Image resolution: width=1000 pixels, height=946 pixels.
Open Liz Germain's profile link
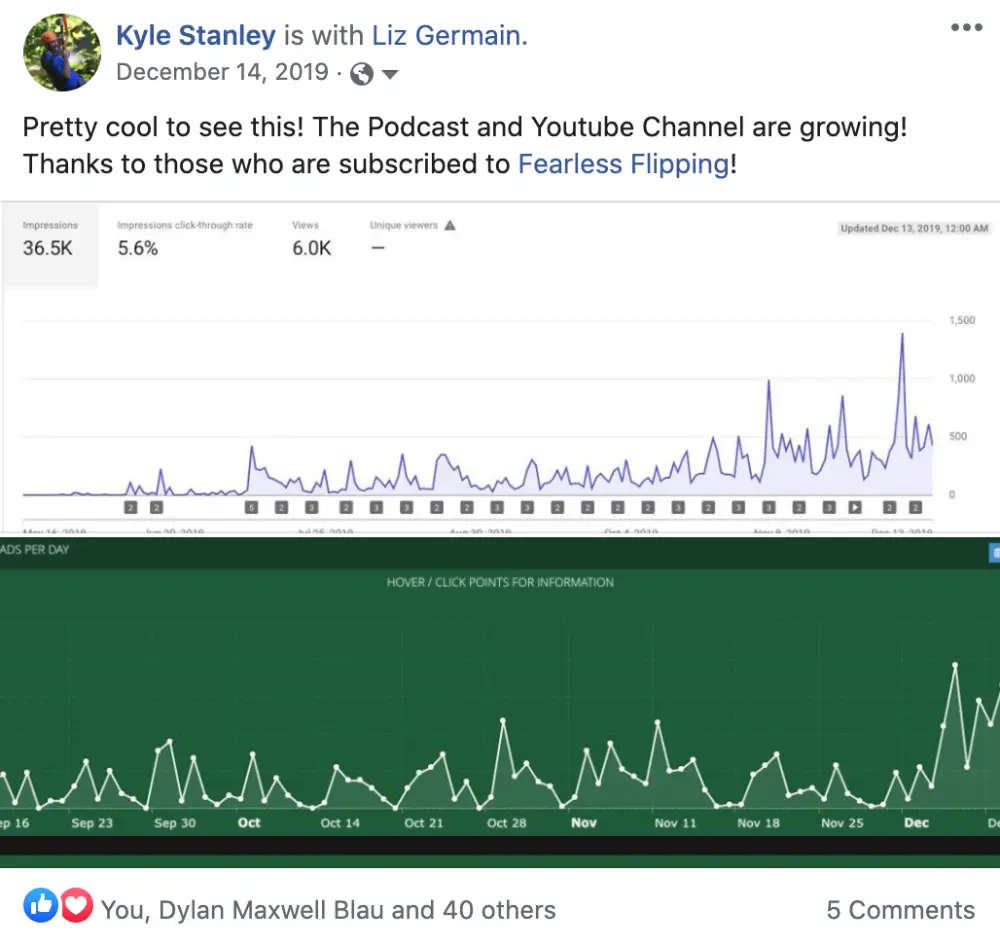point(445,36)
